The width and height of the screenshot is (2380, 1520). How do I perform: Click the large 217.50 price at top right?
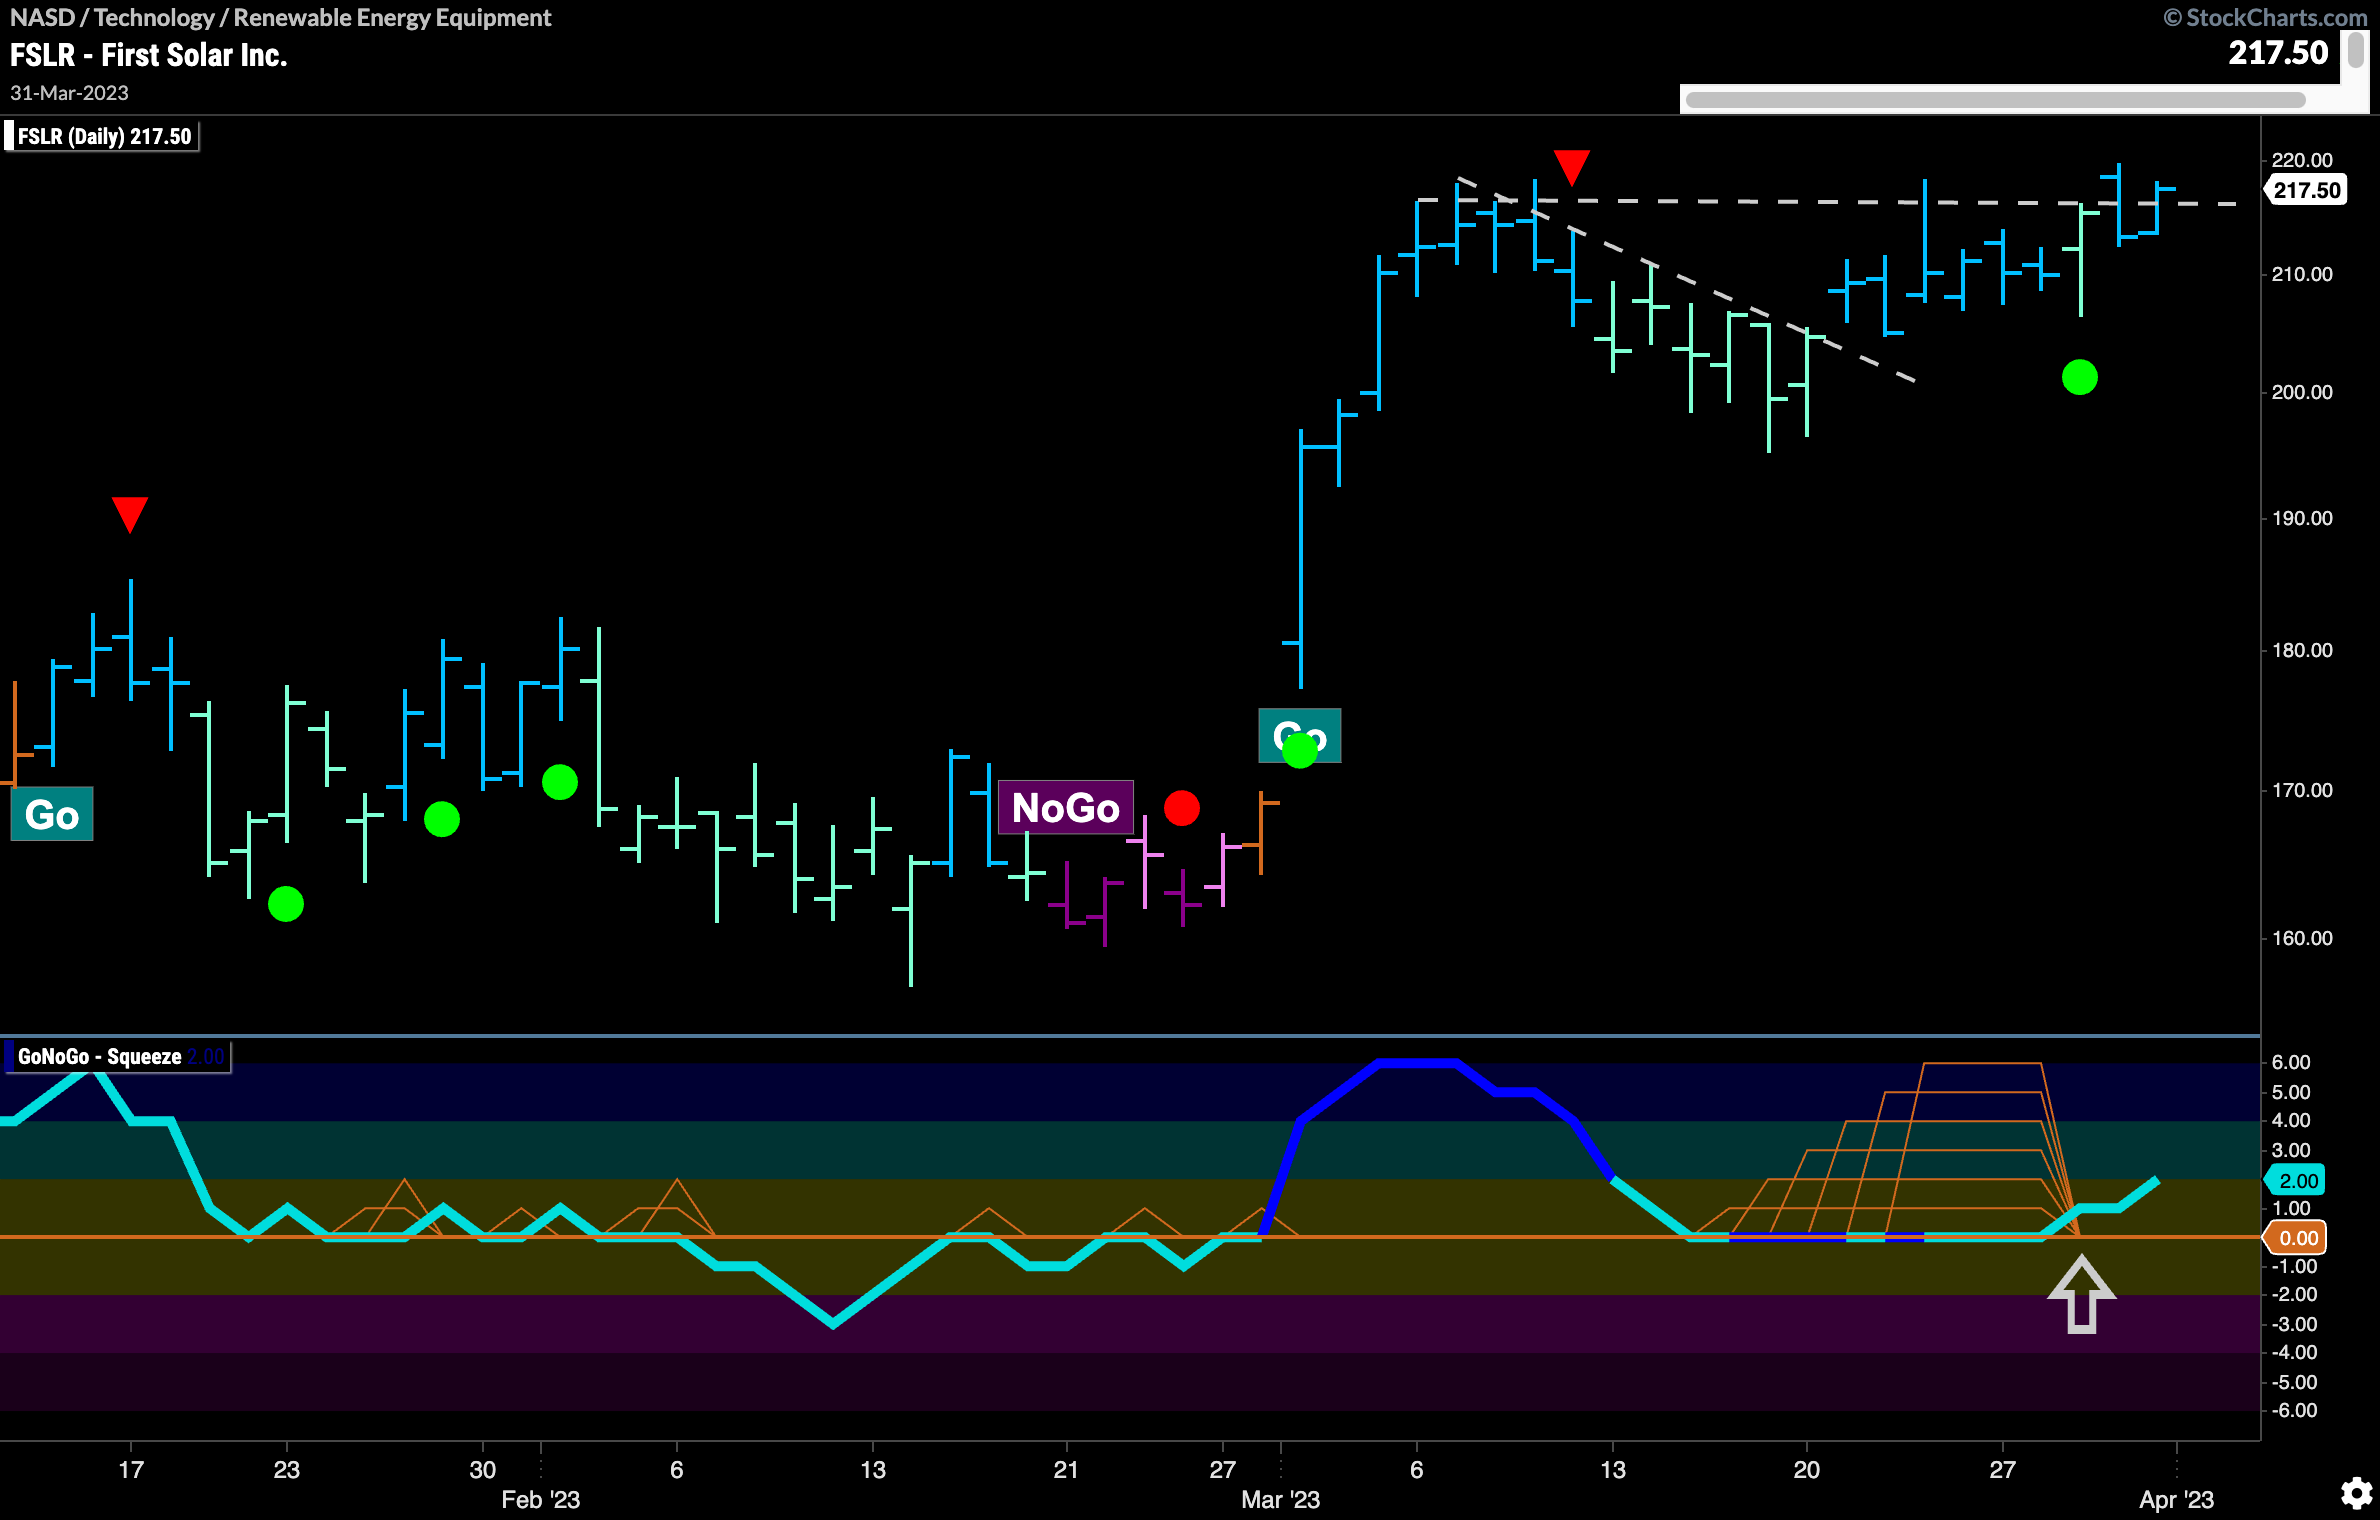(2278, 52)
